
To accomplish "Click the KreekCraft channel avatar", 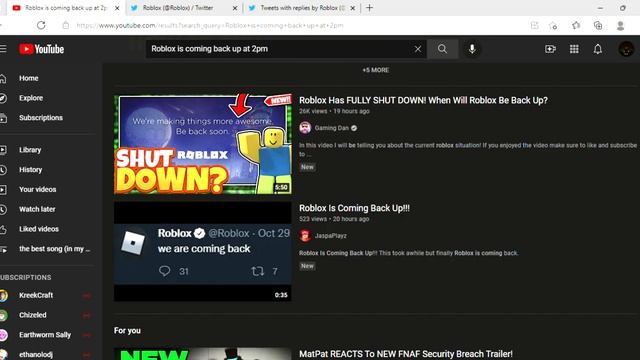I will click(x=3, y=295).
